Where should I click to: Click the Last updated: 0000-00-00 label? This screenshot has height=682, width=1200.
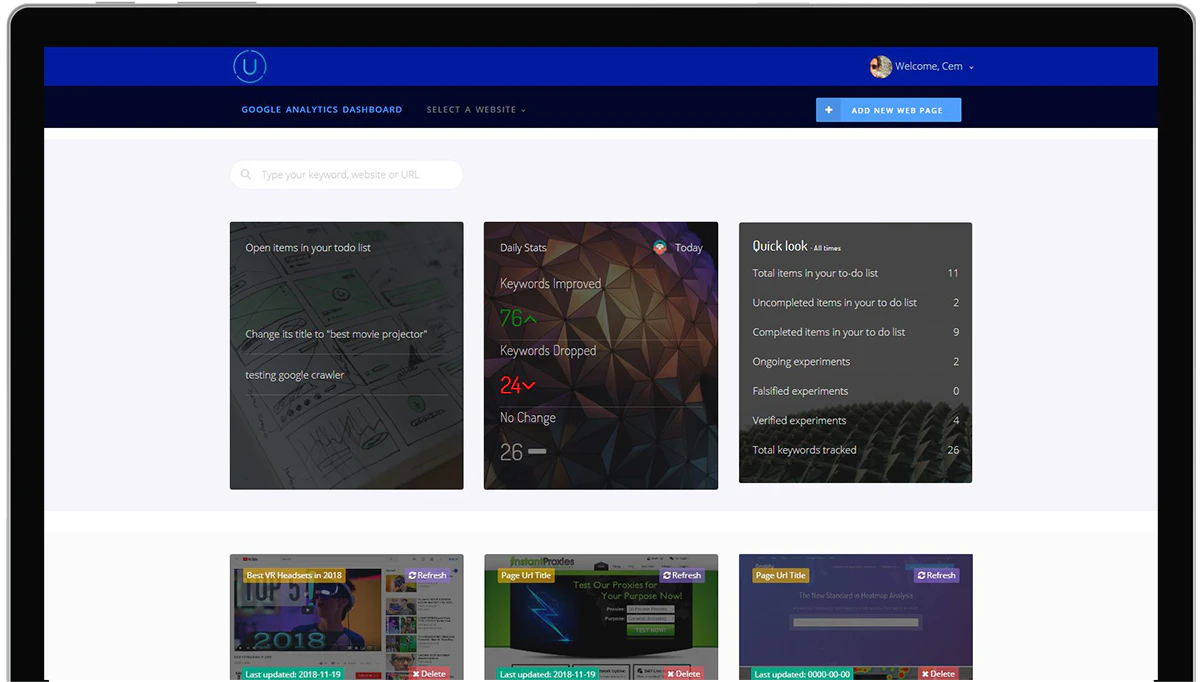803,674
